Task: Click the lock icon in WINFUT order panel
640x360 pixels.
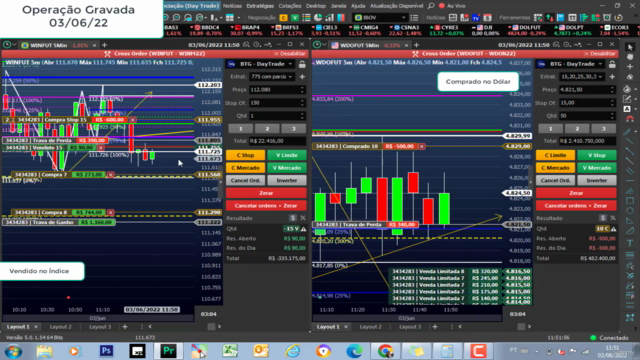Action: (x=302, y=64)
